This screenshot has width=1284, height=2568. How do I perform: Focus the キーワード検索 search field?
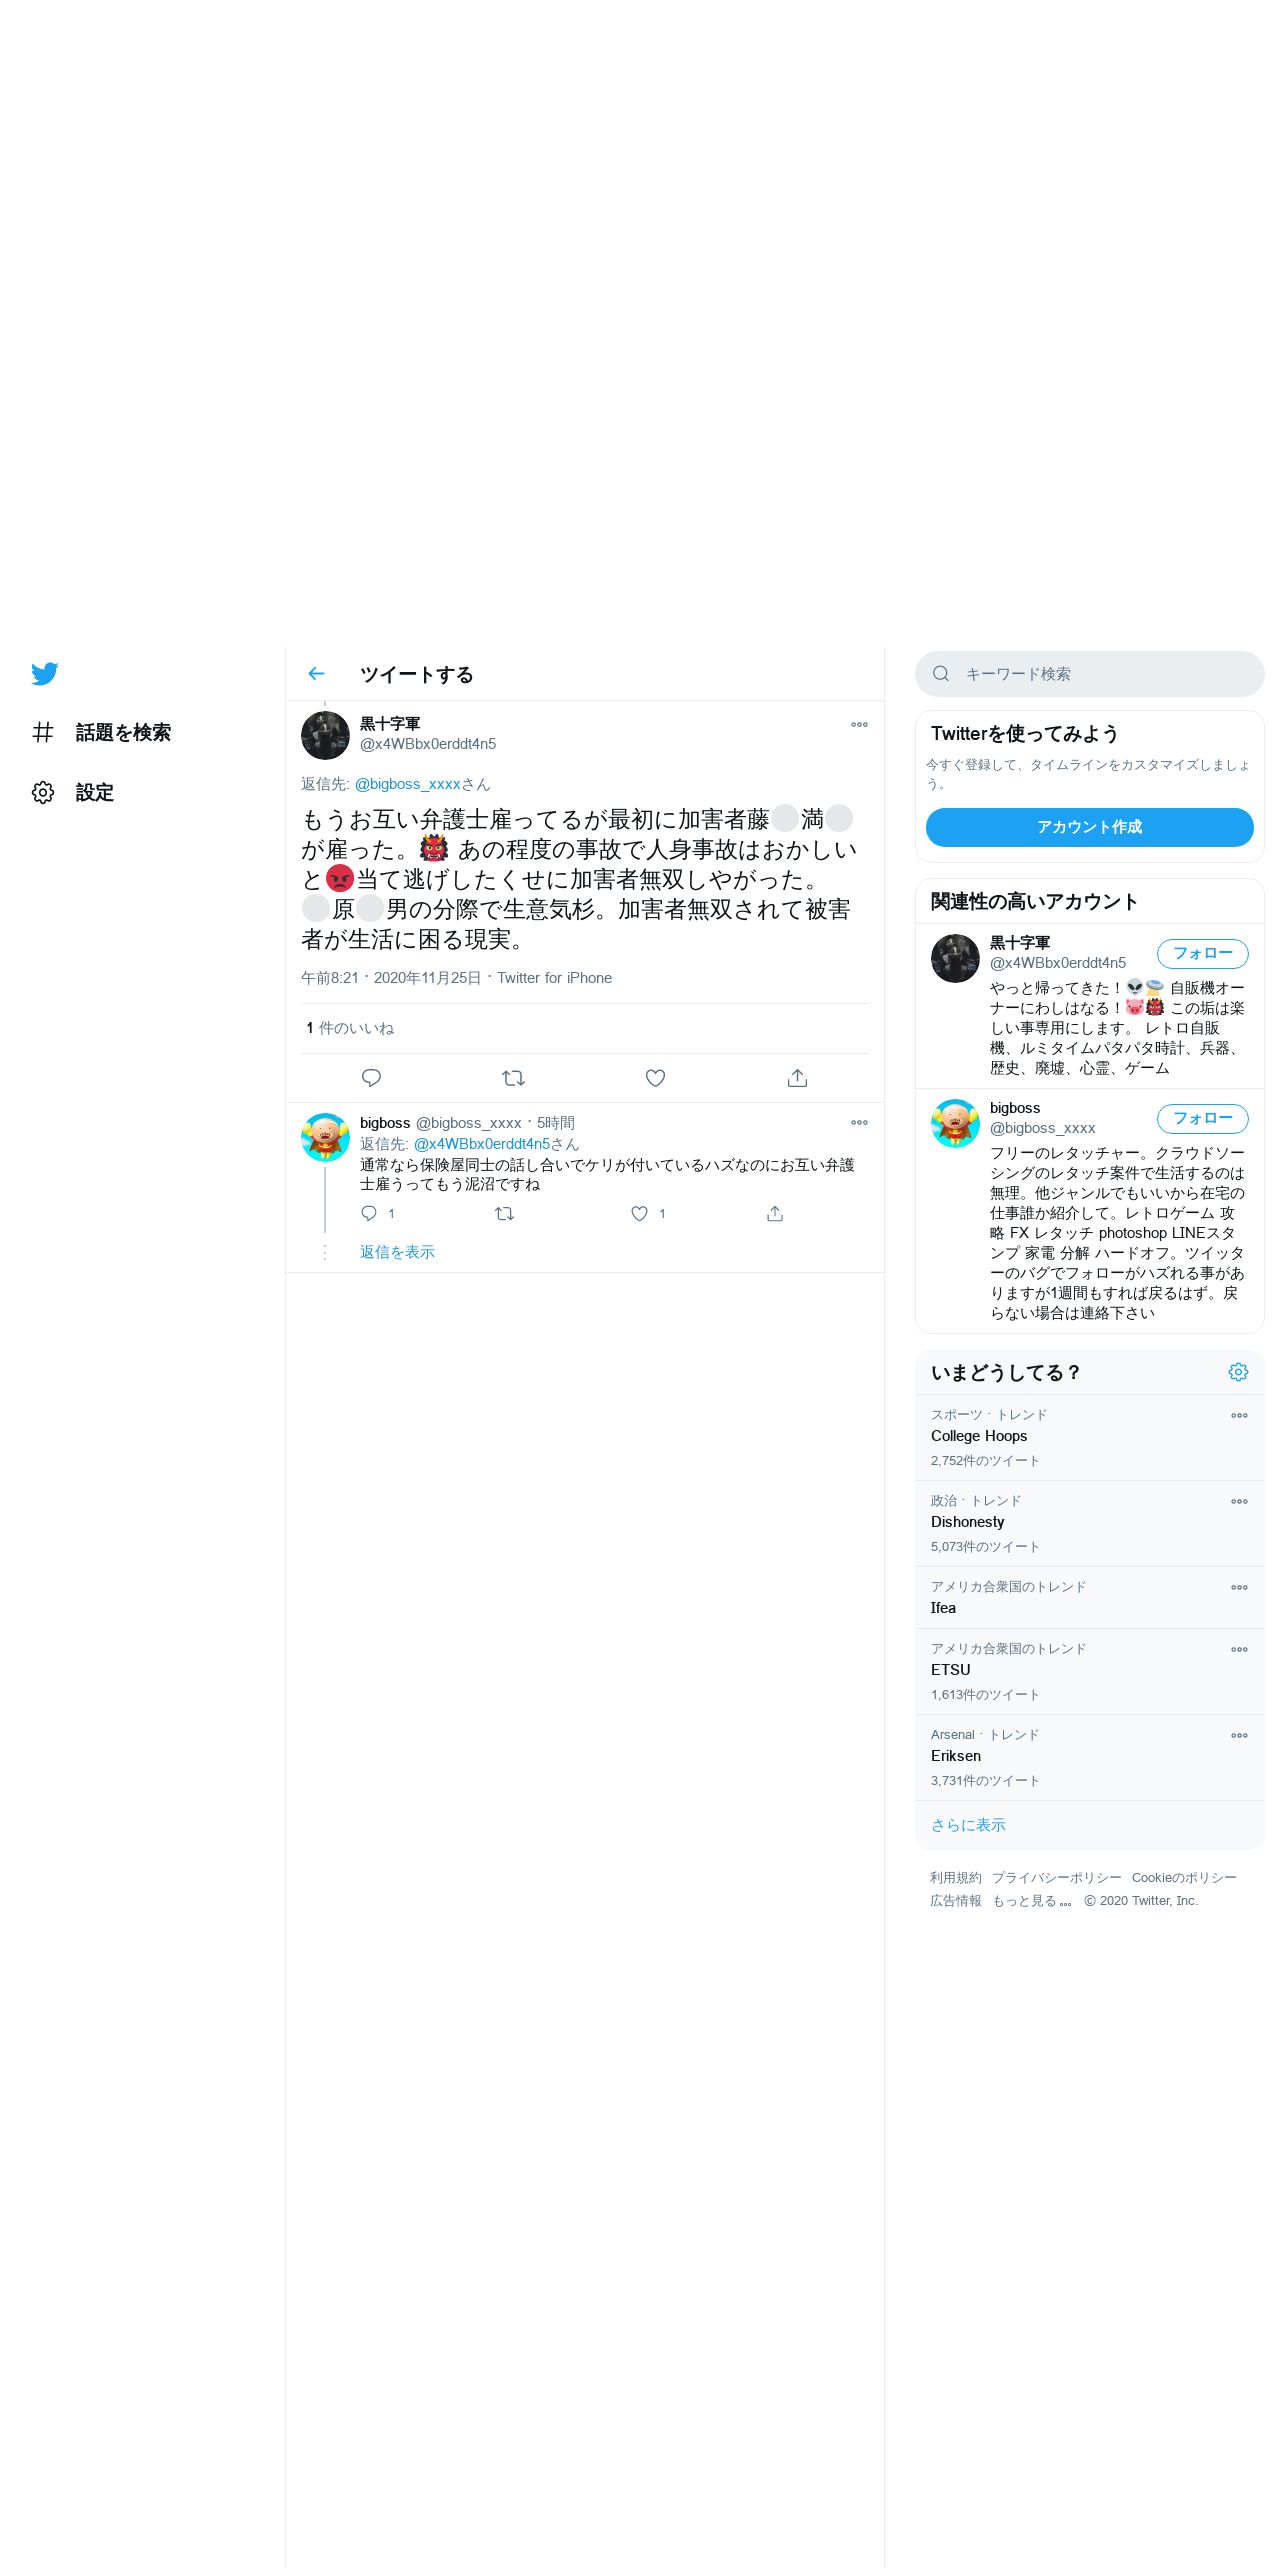(x=1089, y=674)
